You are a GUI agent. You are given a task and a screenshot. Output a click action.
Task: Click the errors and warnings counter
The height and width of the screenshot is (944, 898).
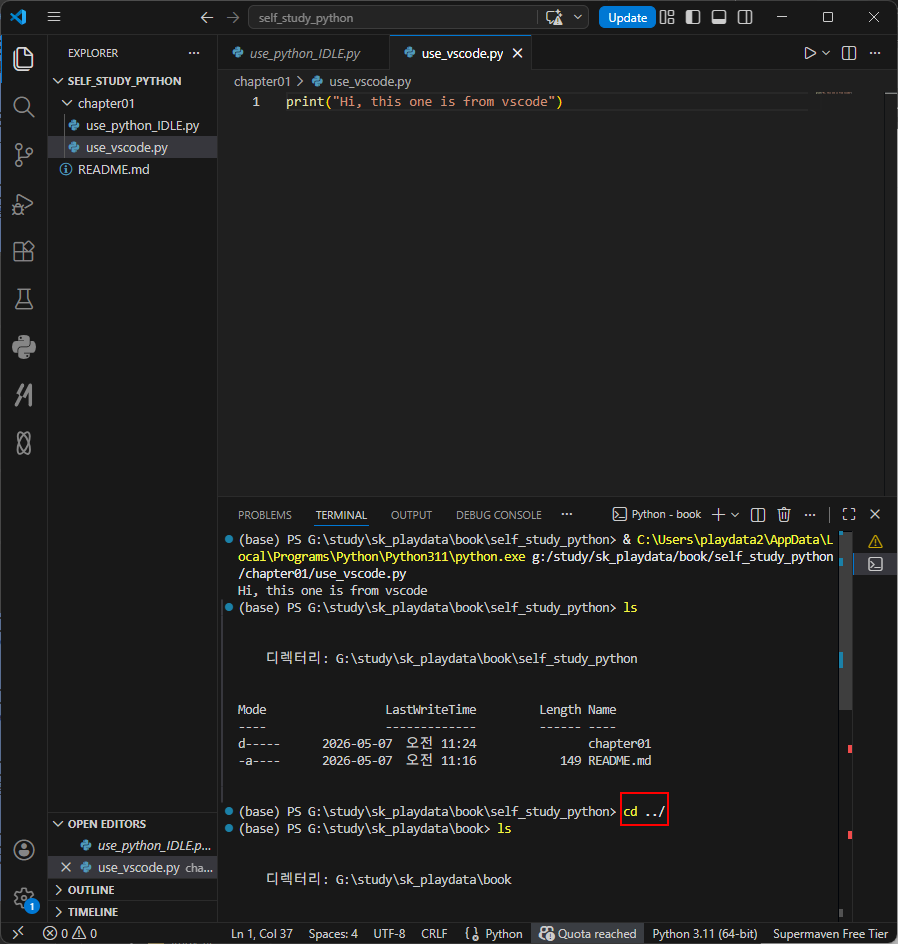tap(70, 933)
